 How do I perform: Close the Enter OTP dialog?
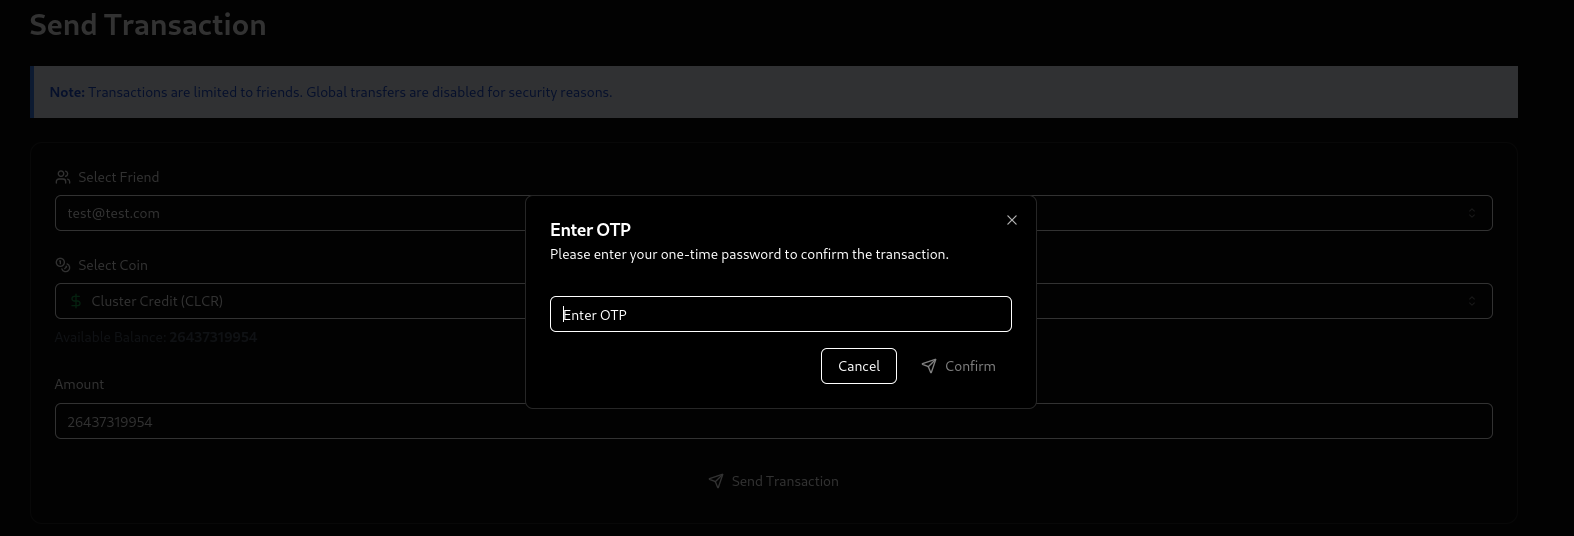(x=1011, y=220)
